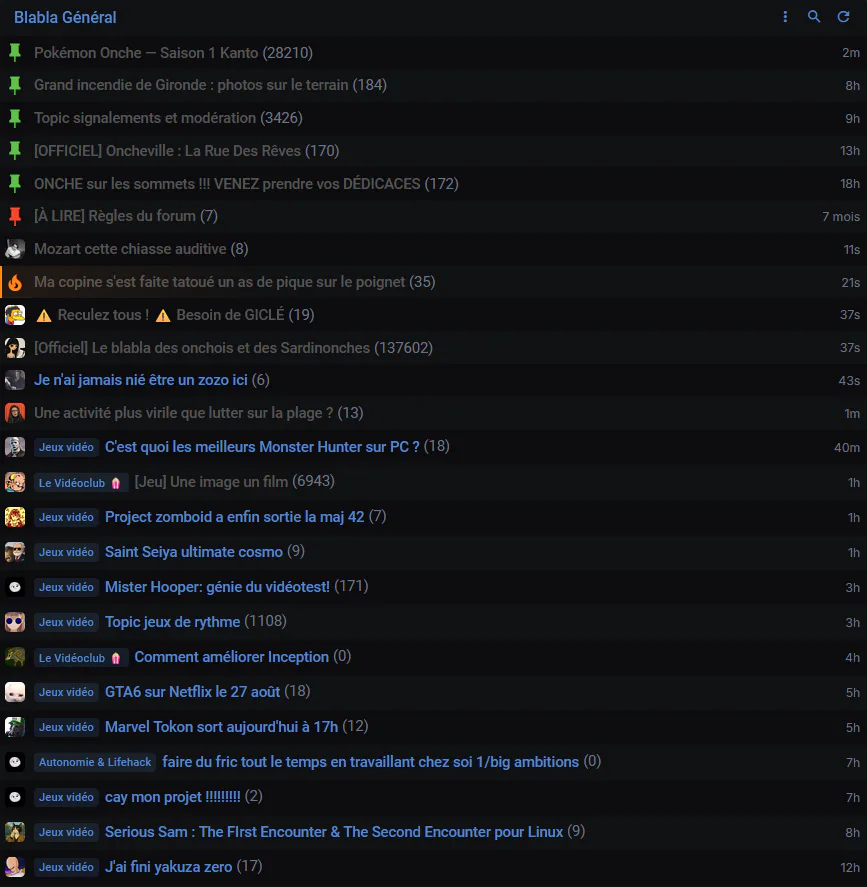Open the three-dot options menu
Screen dimensions: 867x887
(x=785, y=17)
